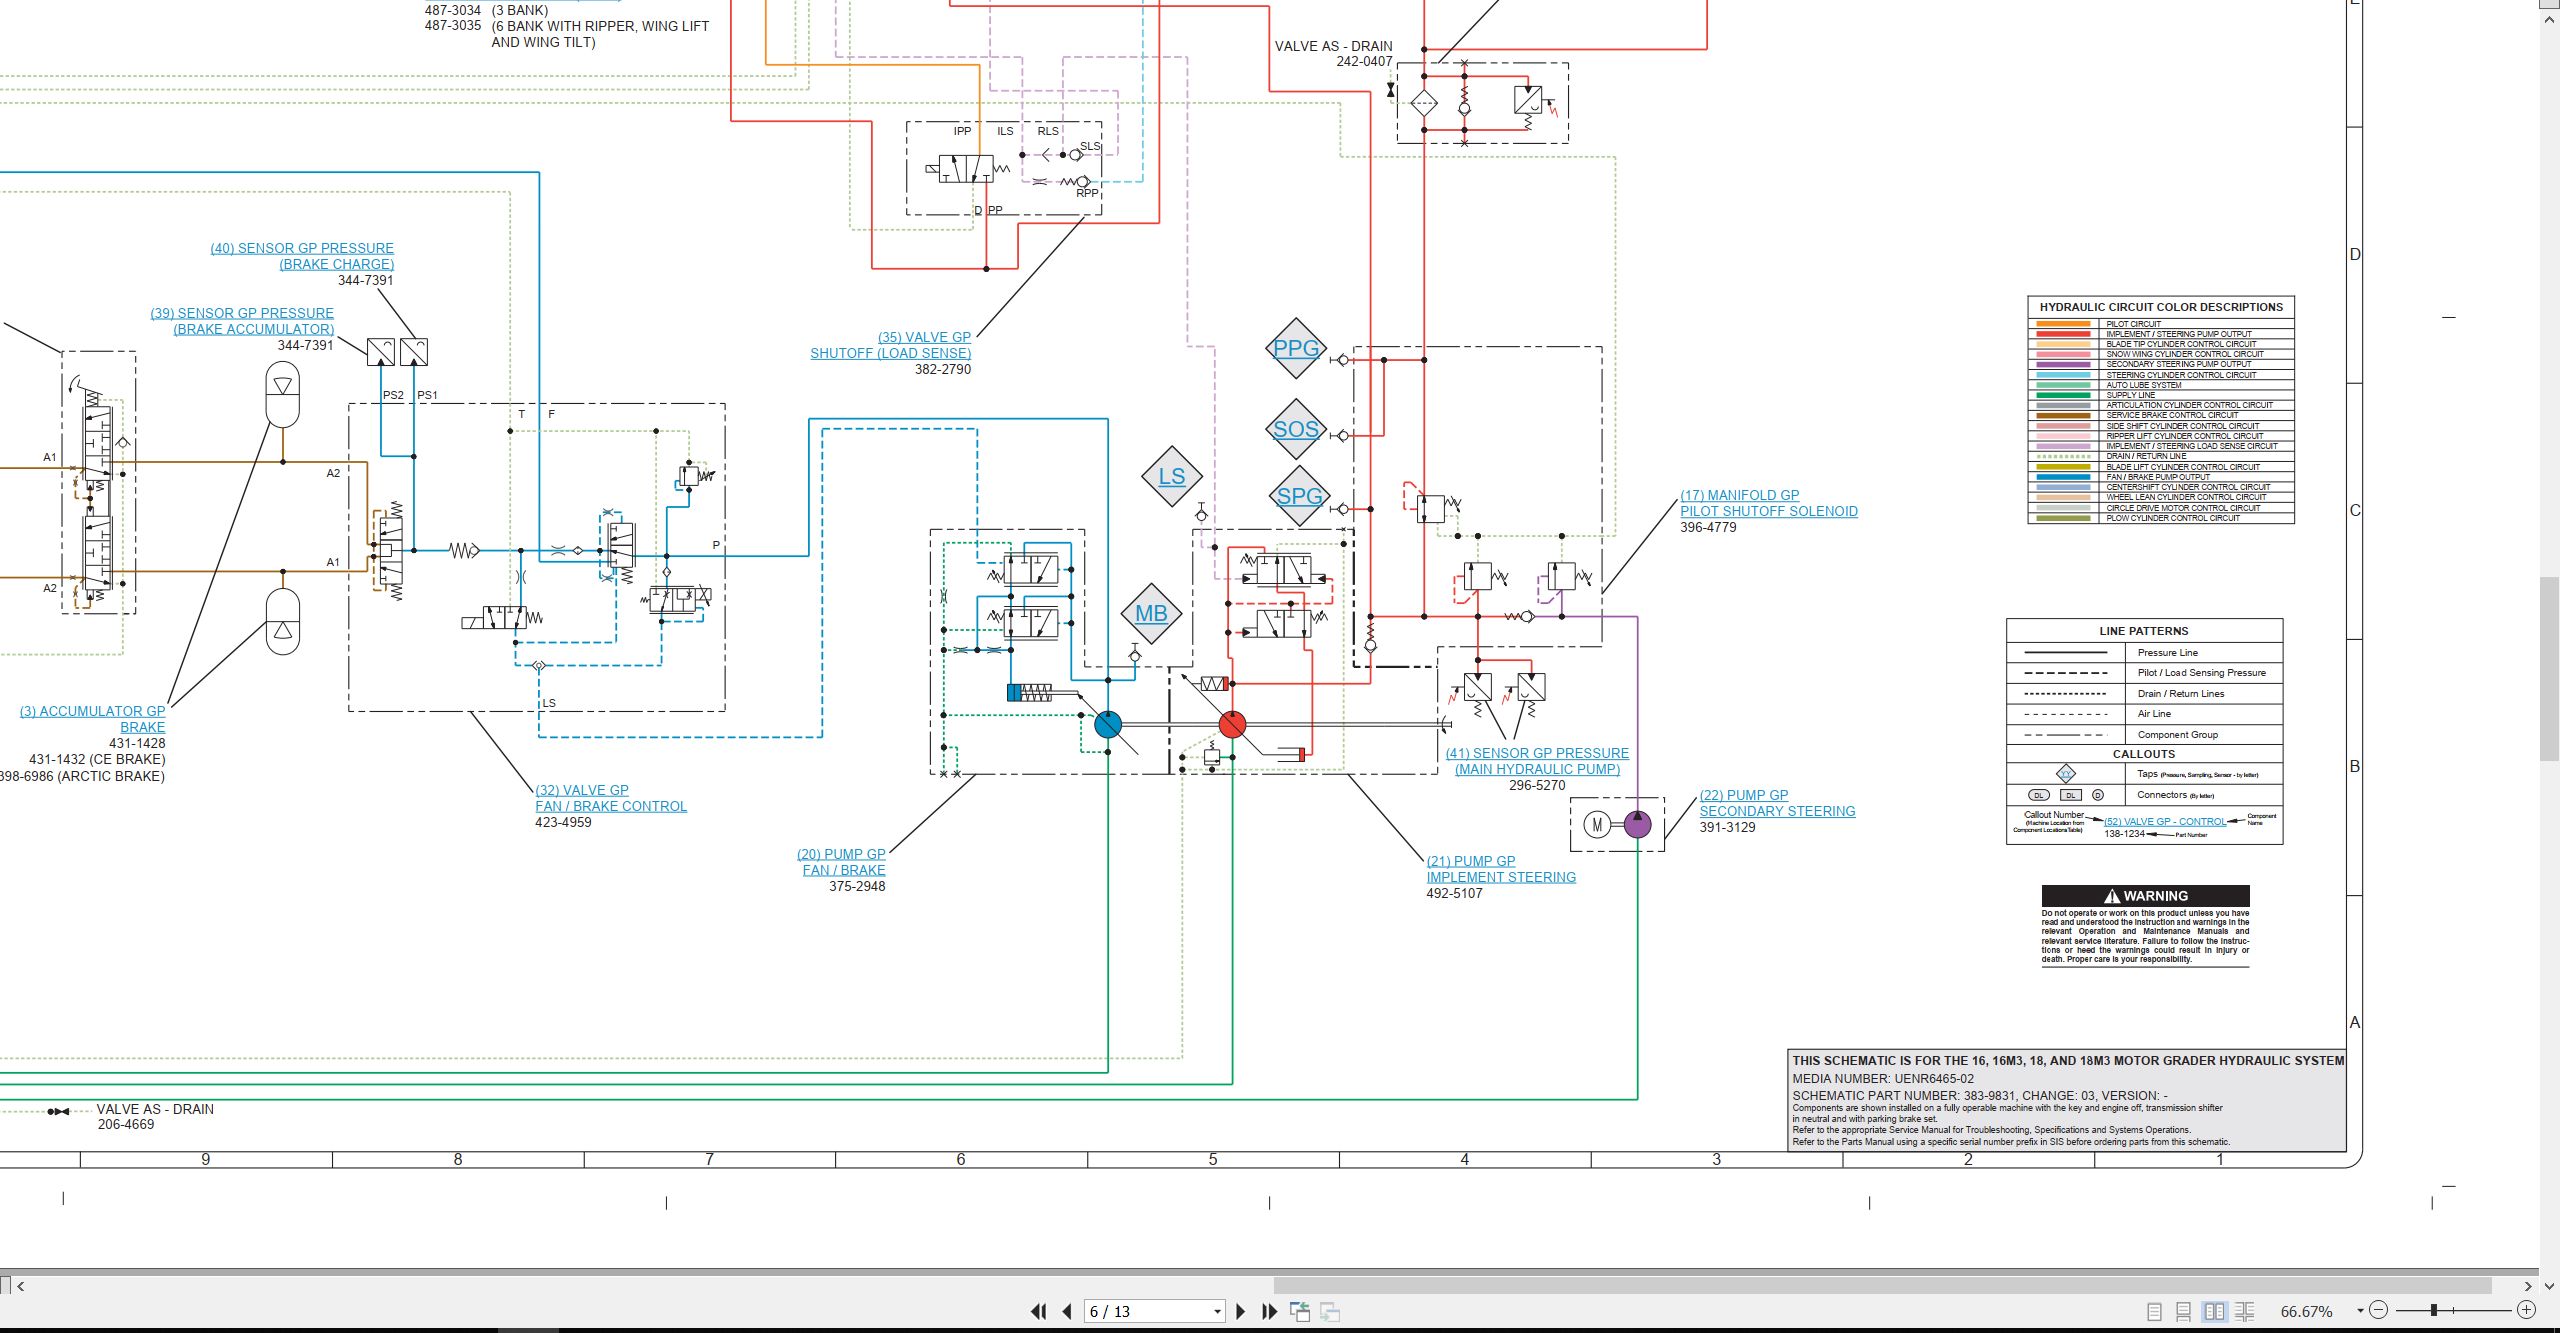Viewport: 2560px width, 1333px height.
Task: Click the previous view icon
Action: 1300,1311
